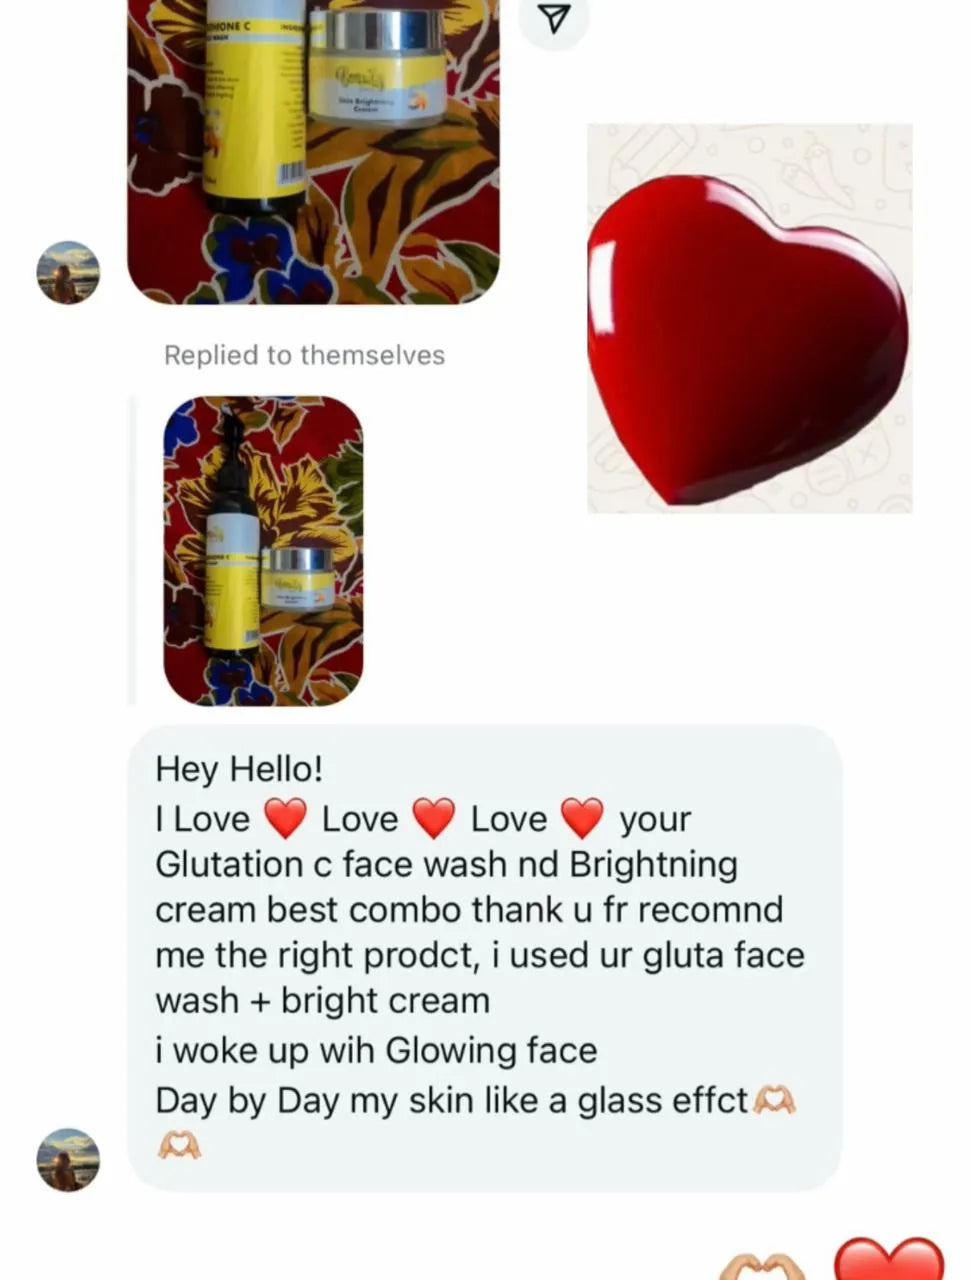Click the cream jar in replied thumbnail
The image size is (972, 1280).
click(298, 580)
